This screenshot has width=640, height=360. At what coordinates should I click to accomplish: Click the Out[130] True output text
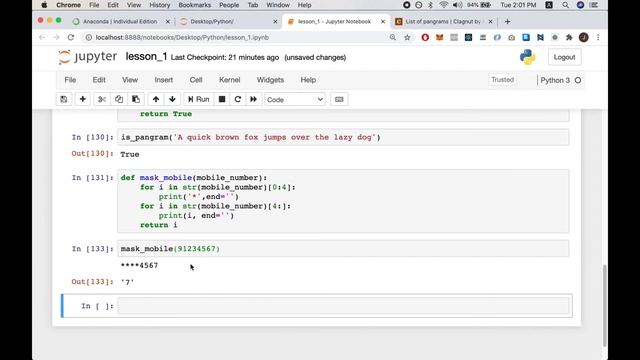[x=130, y=154]
